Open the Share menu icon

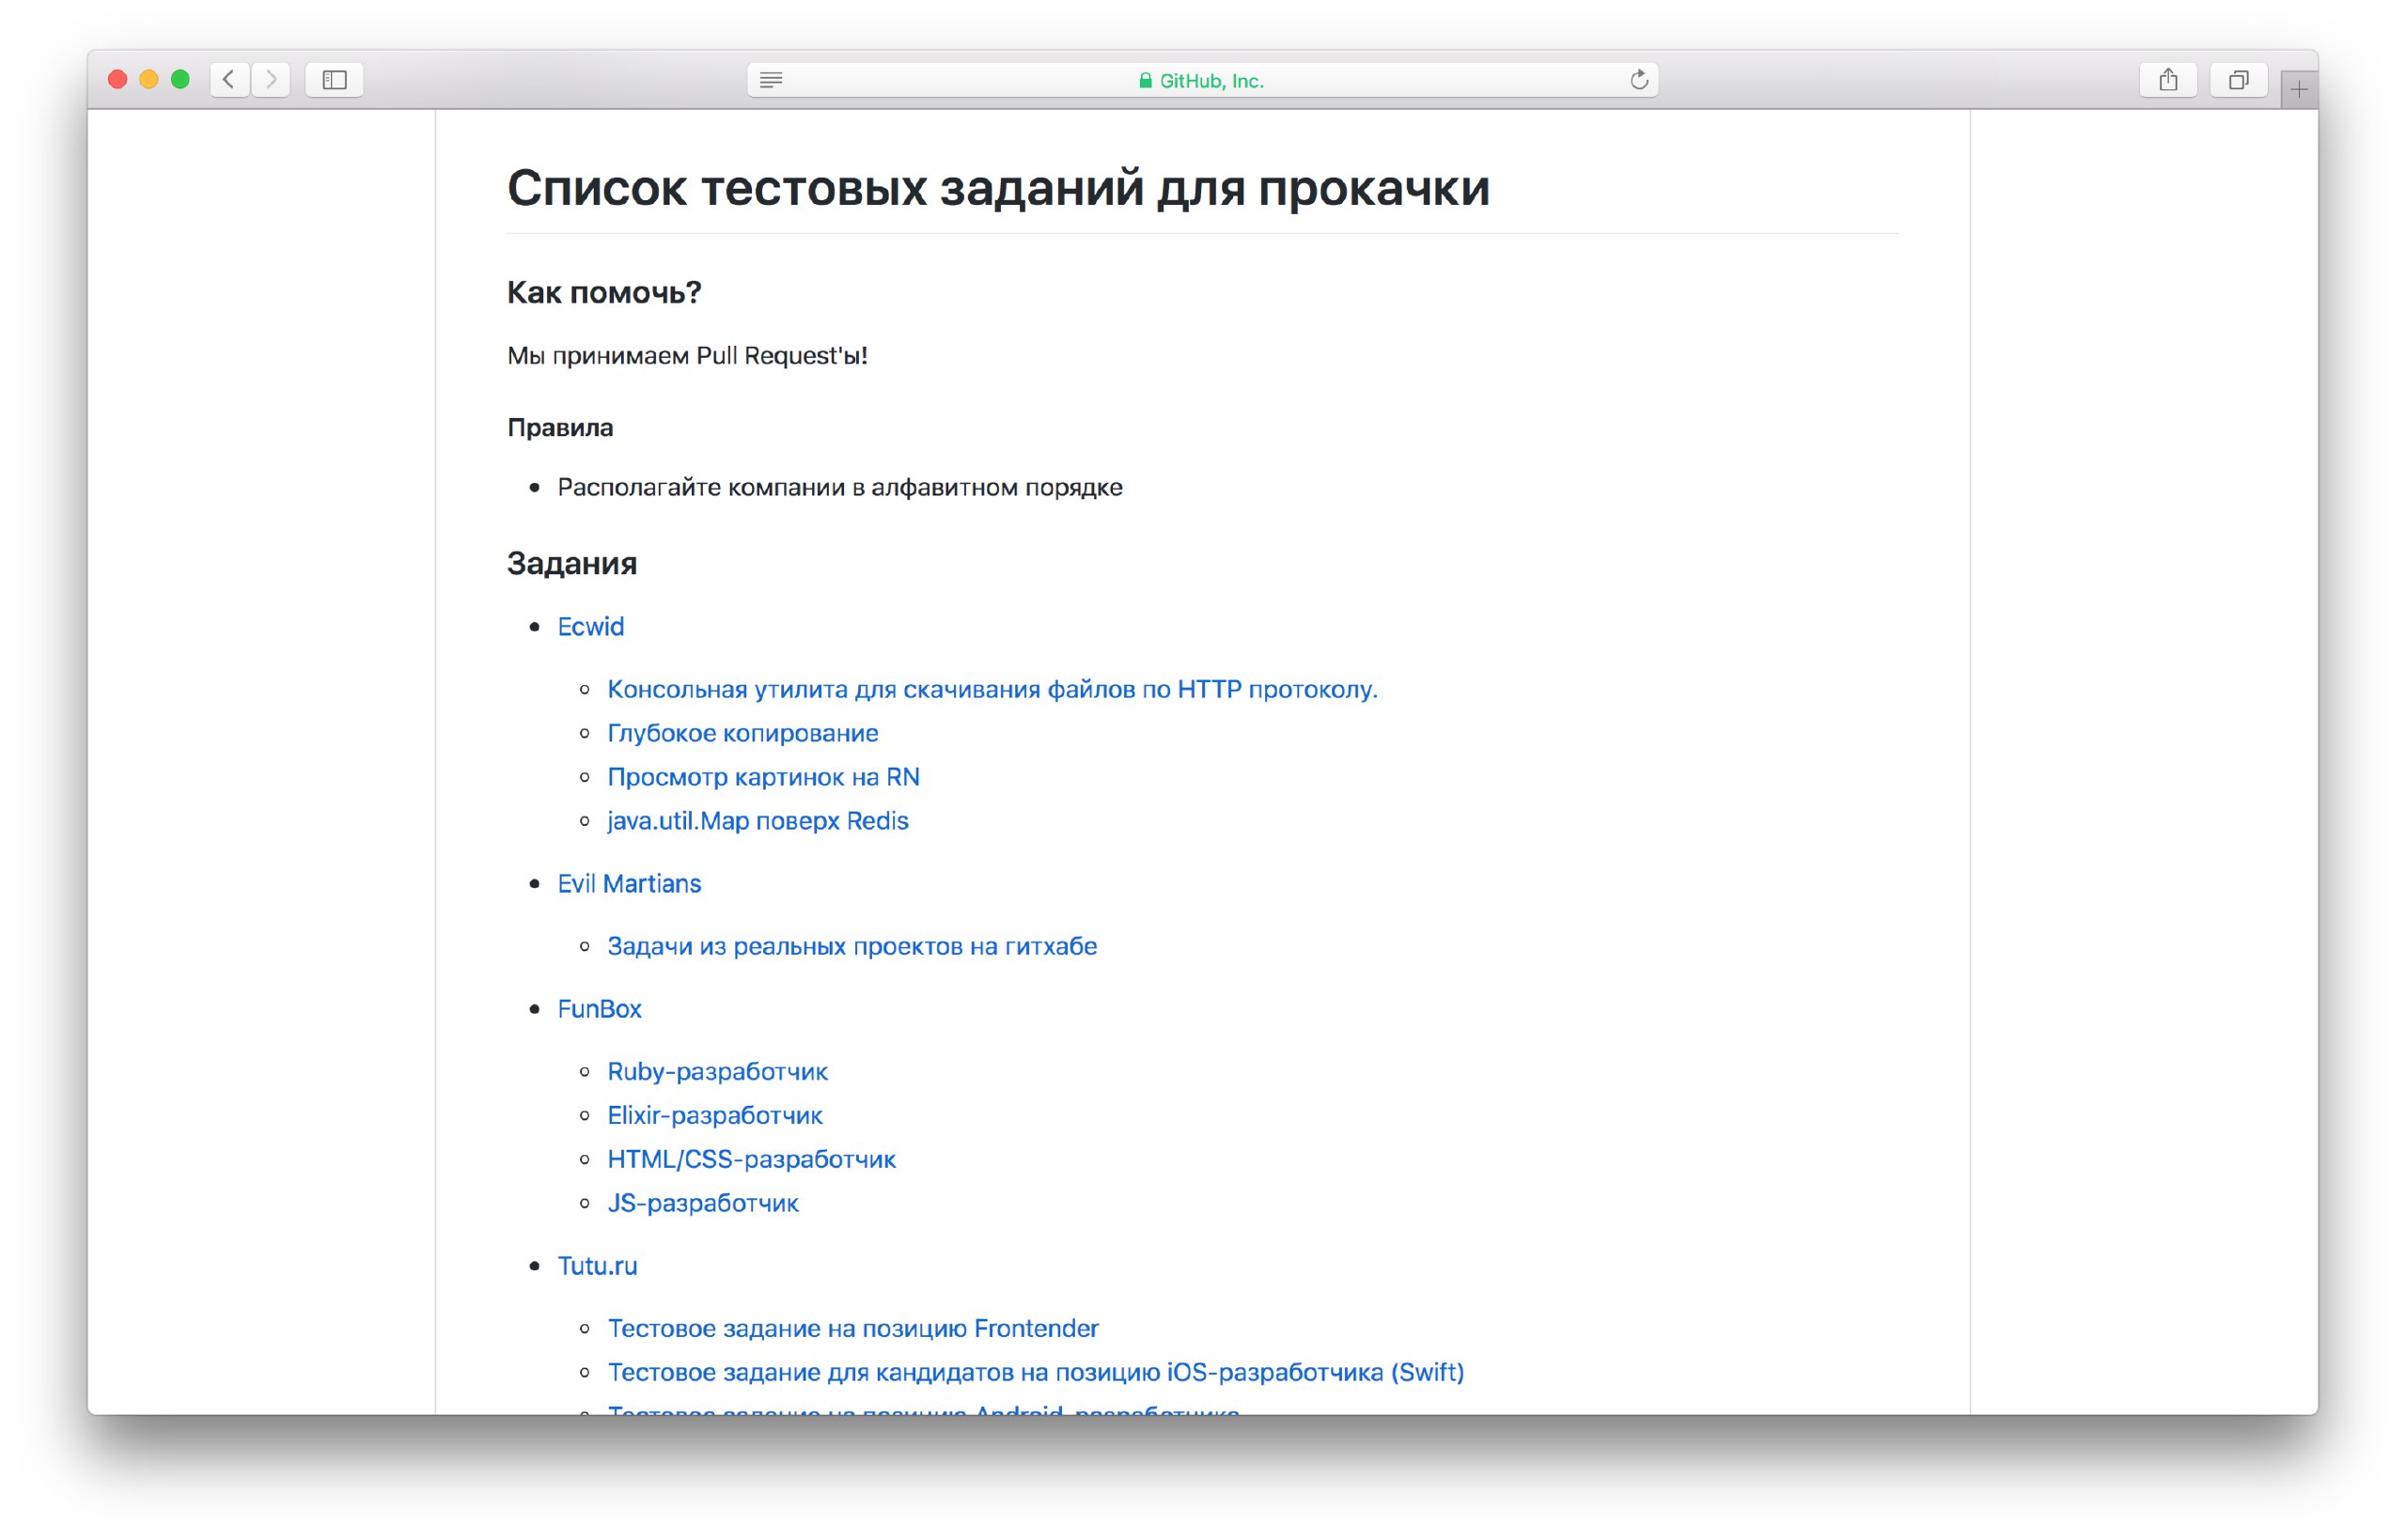point(2167,80)
